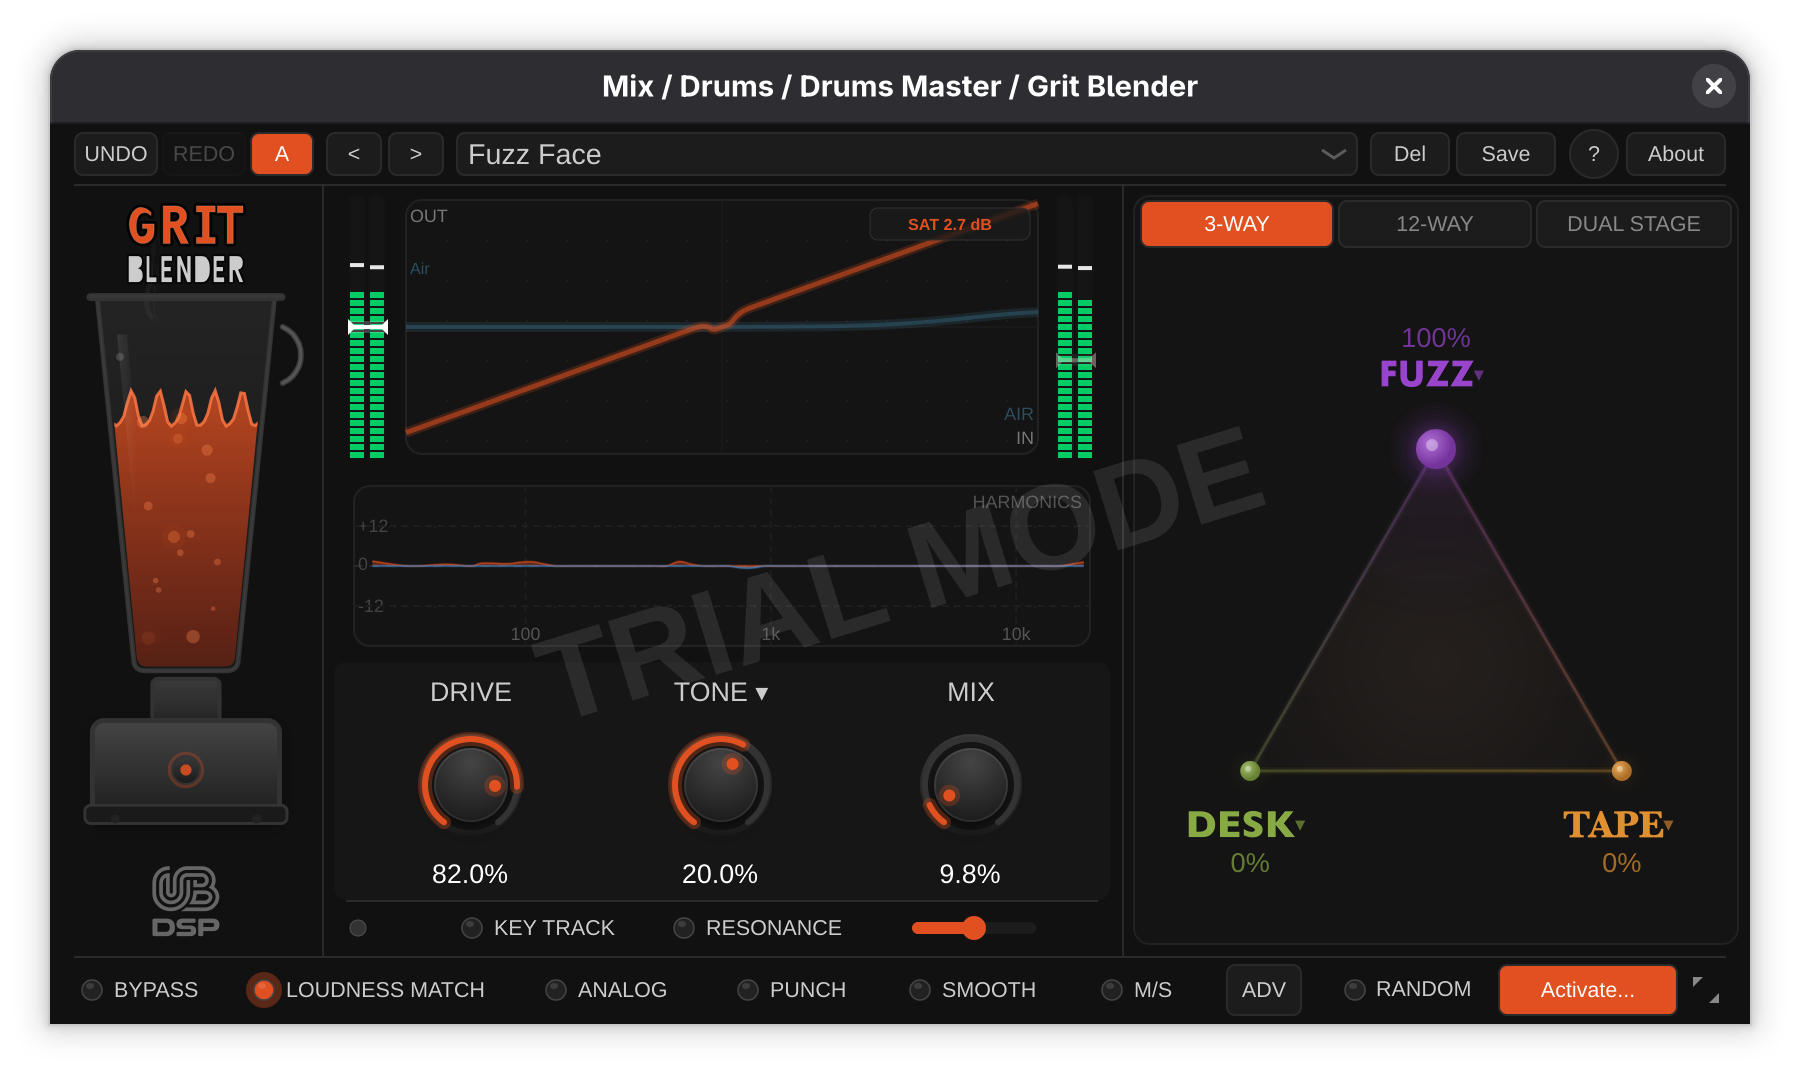
Task: Open help with the question mark button
Action: 1593,154
